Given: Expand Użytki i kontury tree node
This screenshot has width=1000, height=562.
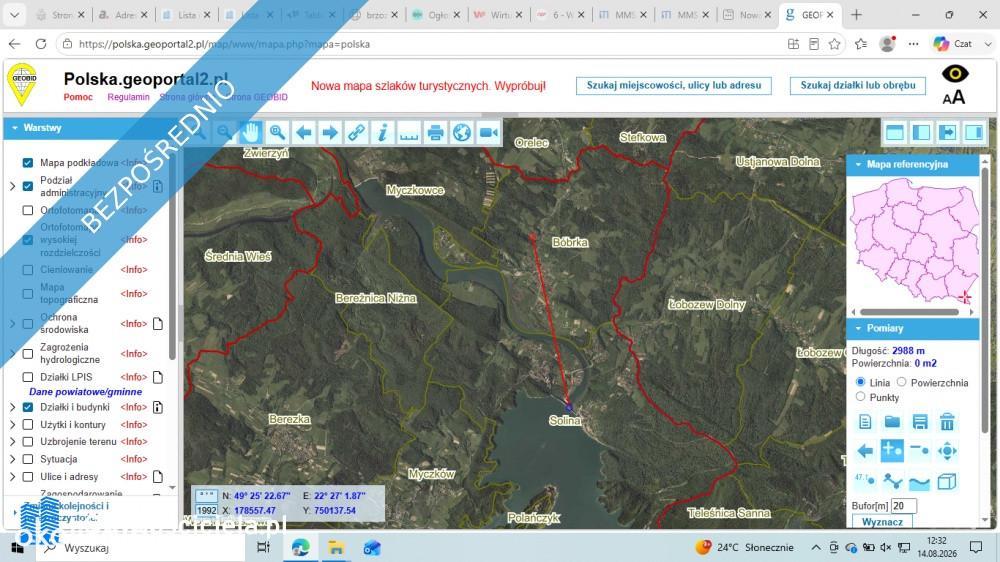Looking at the screenshot, I should [13, 424].
